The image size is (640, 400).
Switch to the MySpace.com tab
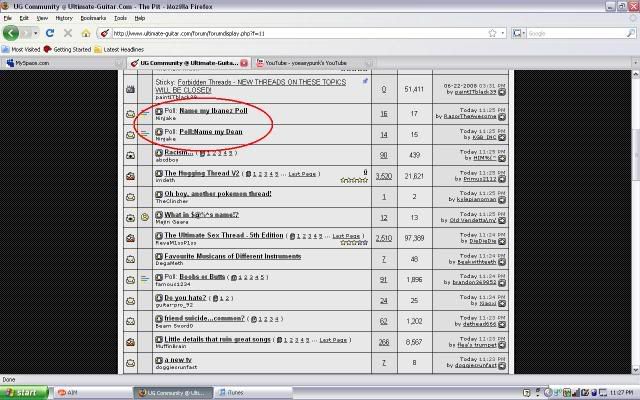[62, 63]
